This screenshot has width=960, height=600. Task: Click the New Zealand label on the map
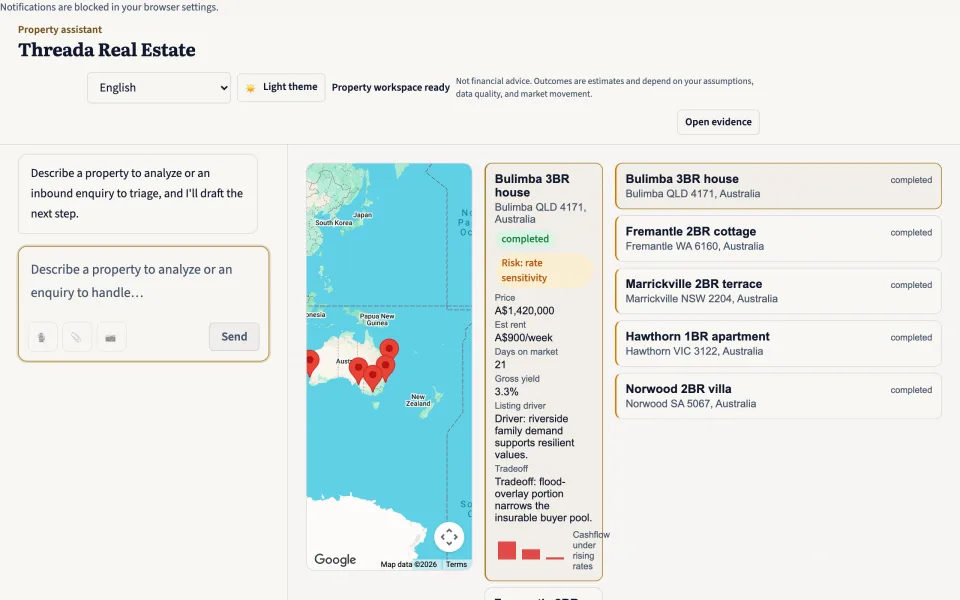[x=418, y=400]
